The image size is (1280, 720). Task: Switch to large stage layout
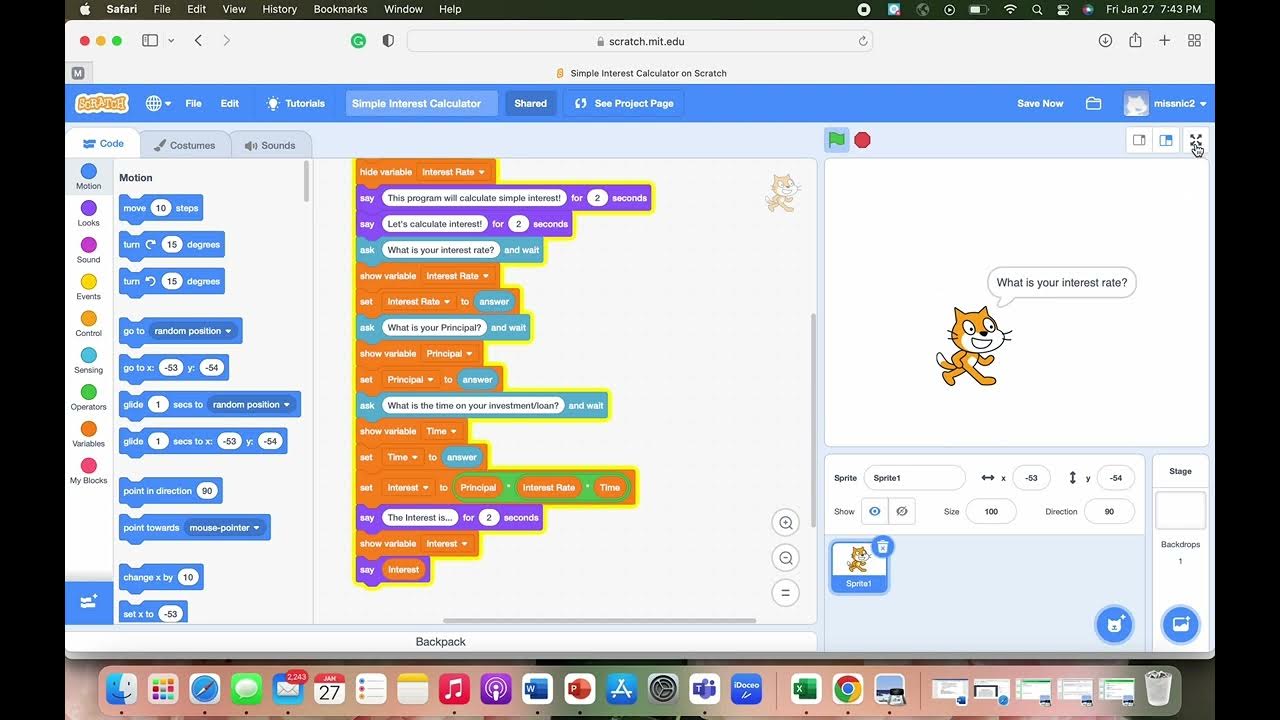(x=1166, y=140)
